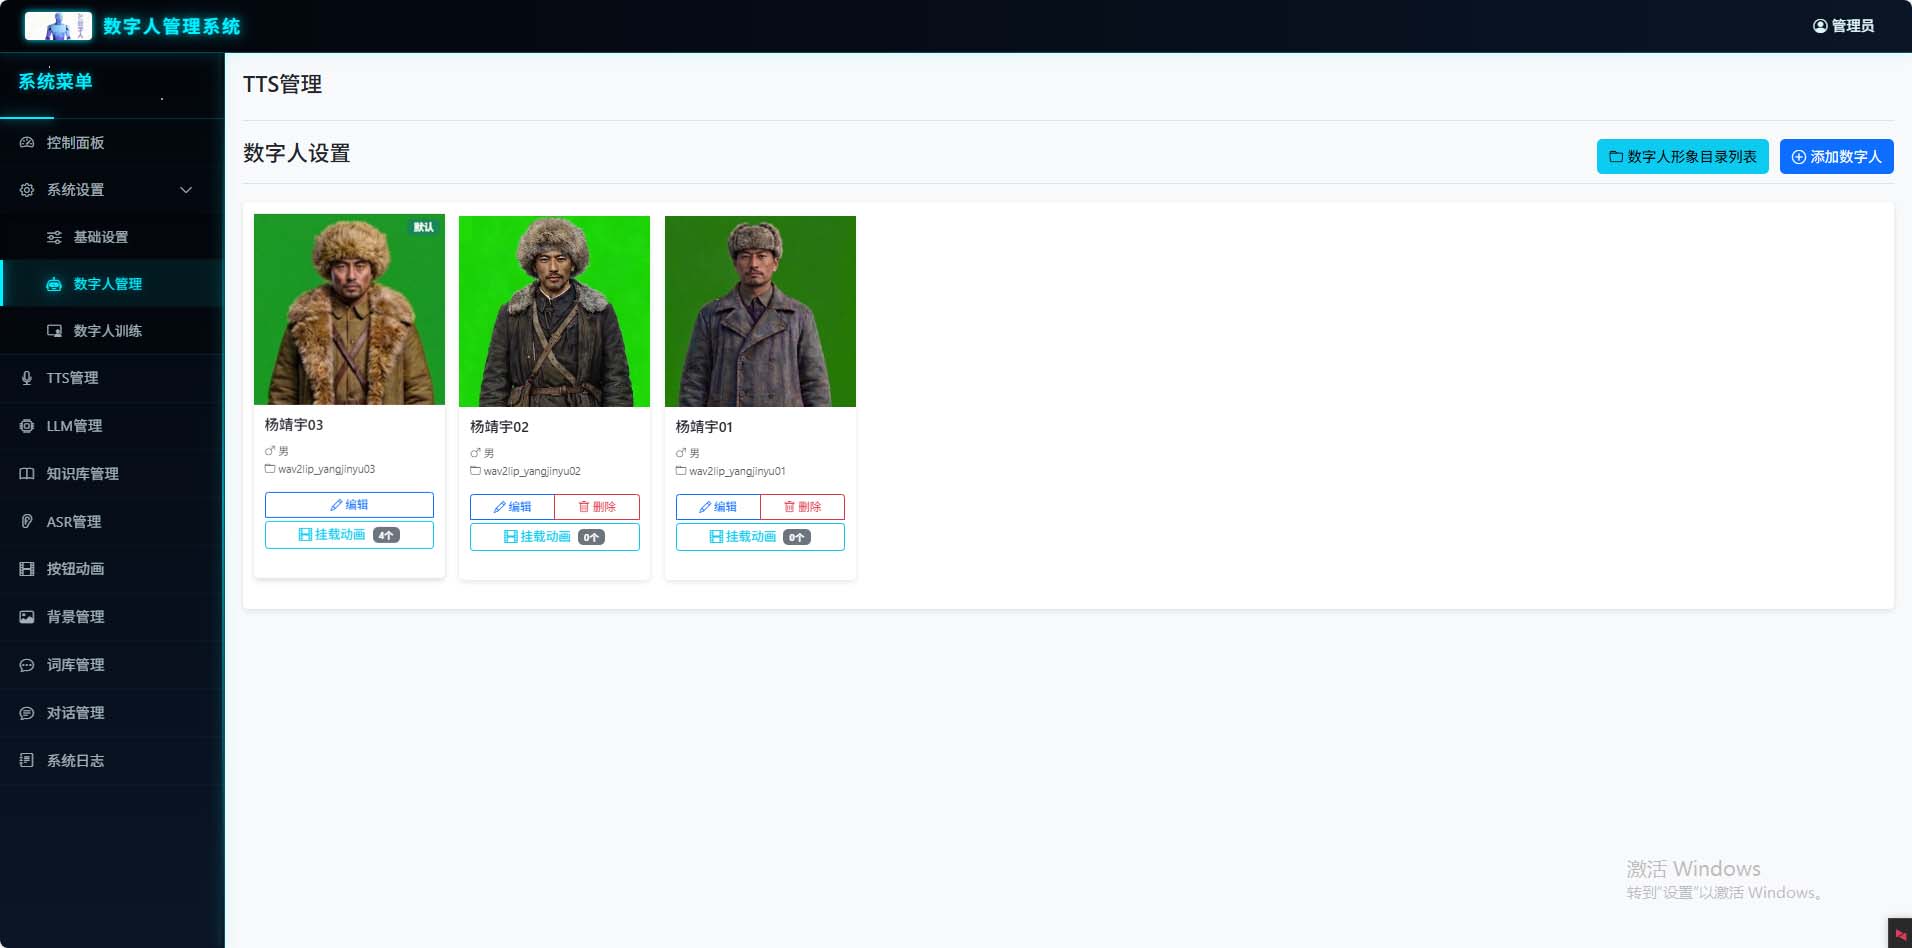Collapse the 系统设置 submenu chevron
Image resolution: width=1912 pixels, height=948 pixels.
pos(186,190)
